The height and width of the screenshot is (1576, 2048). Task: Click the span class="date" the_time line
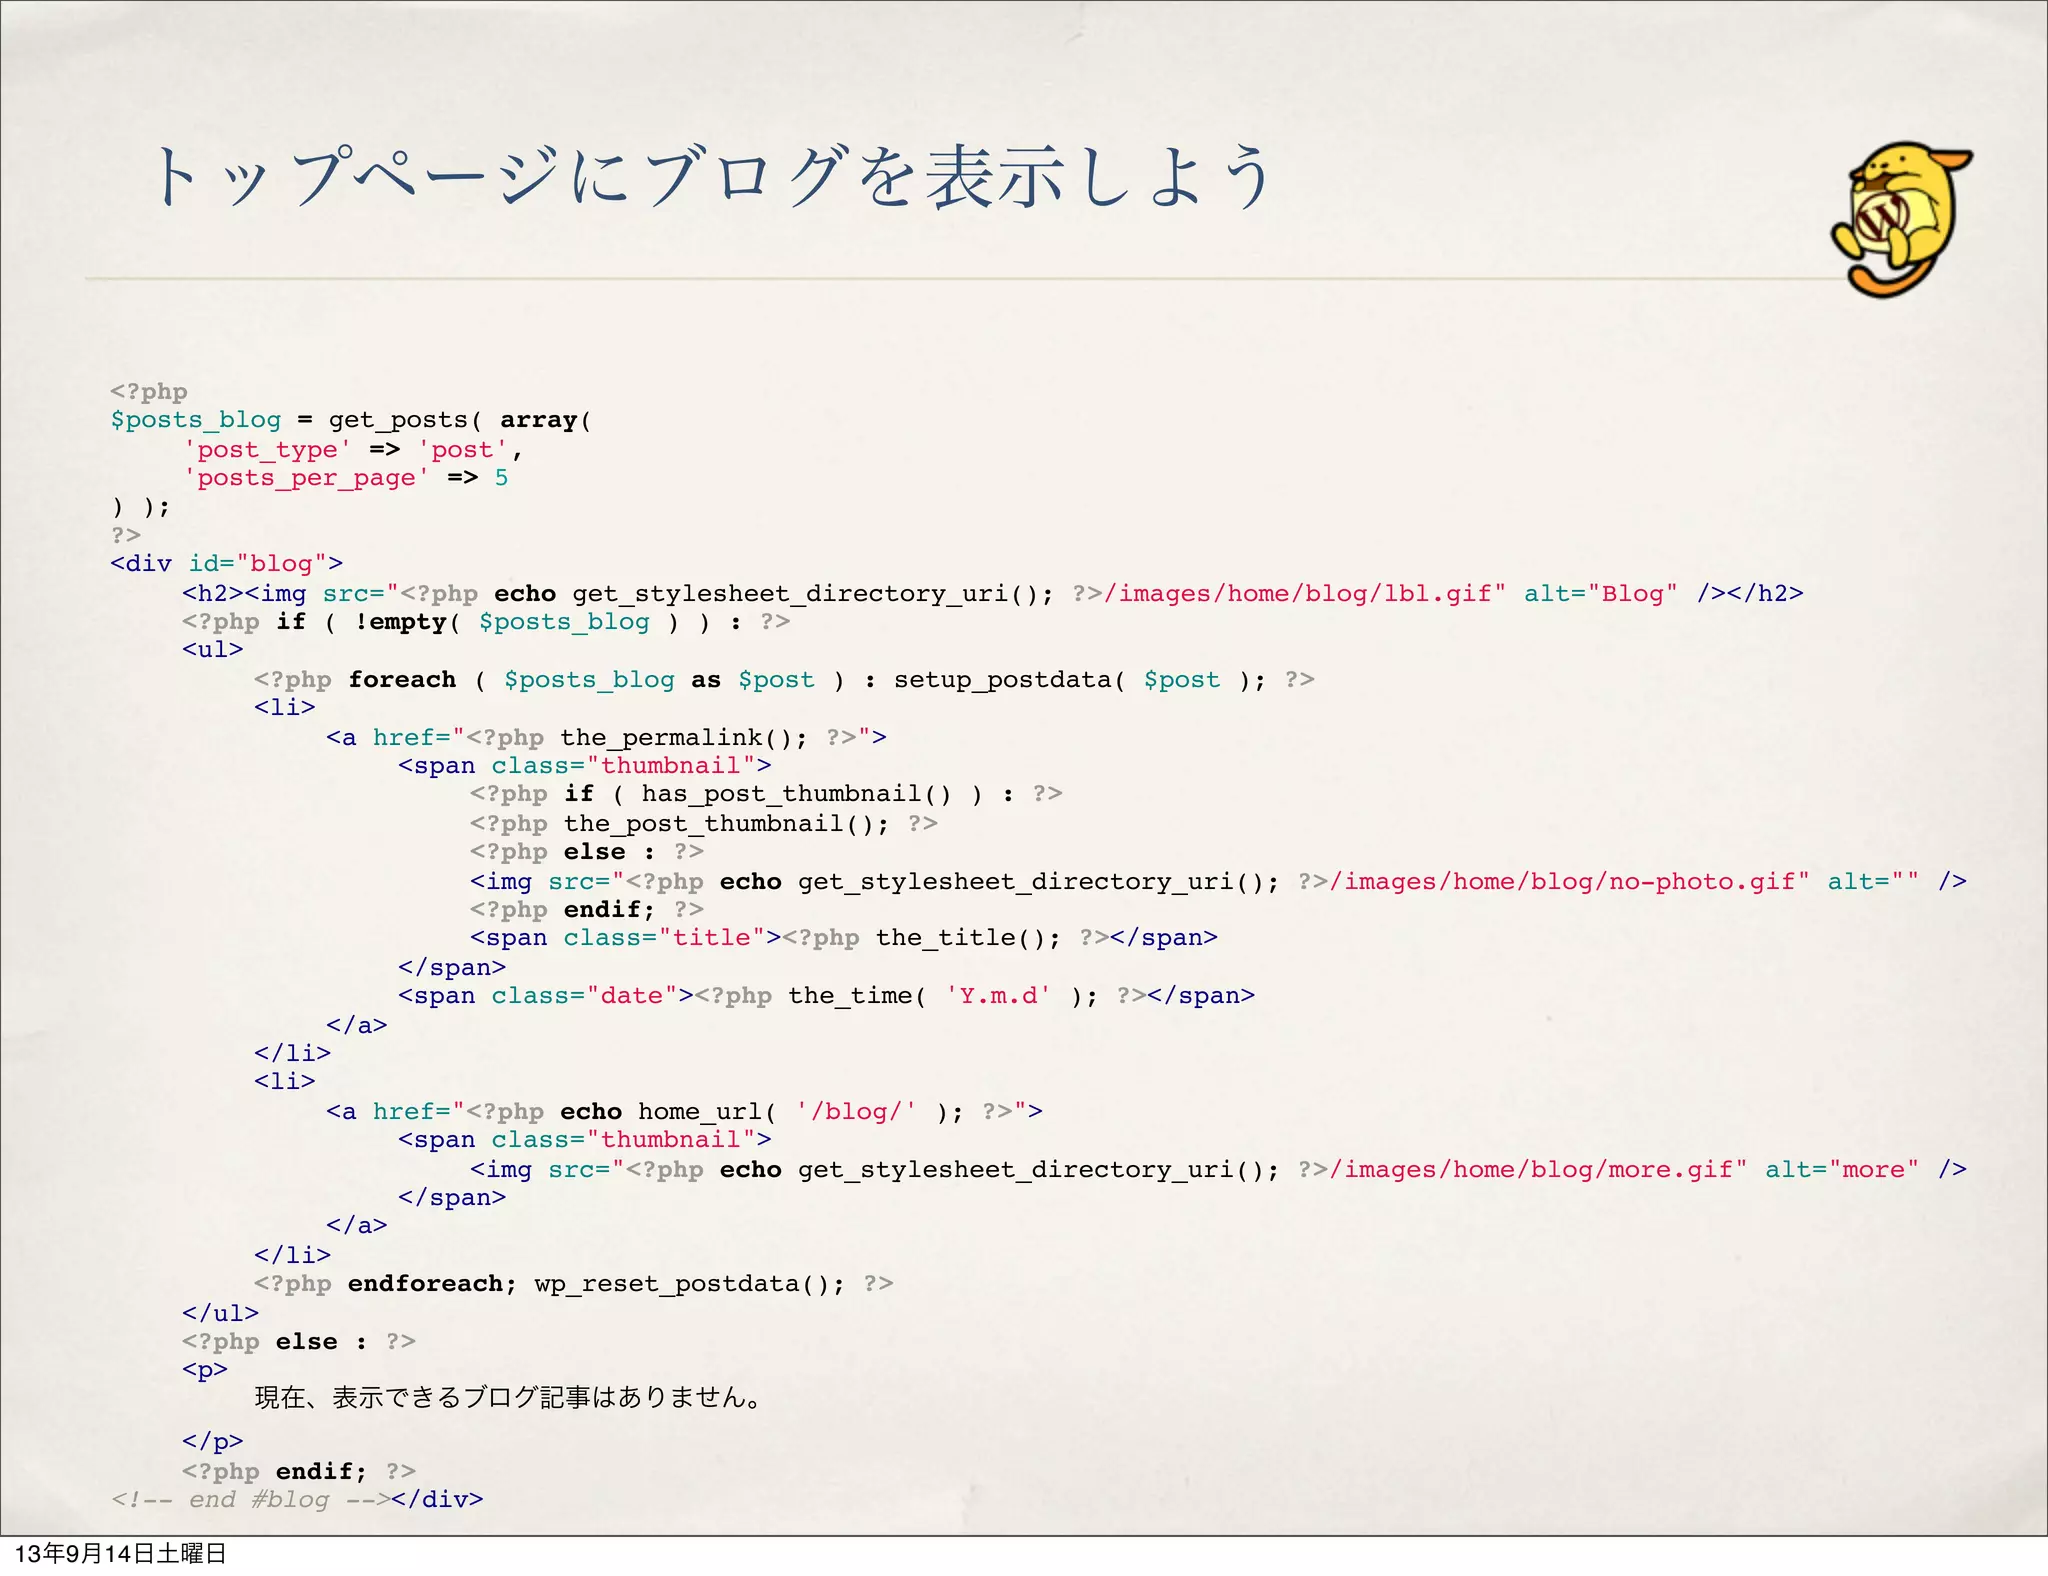click(x=827, y=996)
